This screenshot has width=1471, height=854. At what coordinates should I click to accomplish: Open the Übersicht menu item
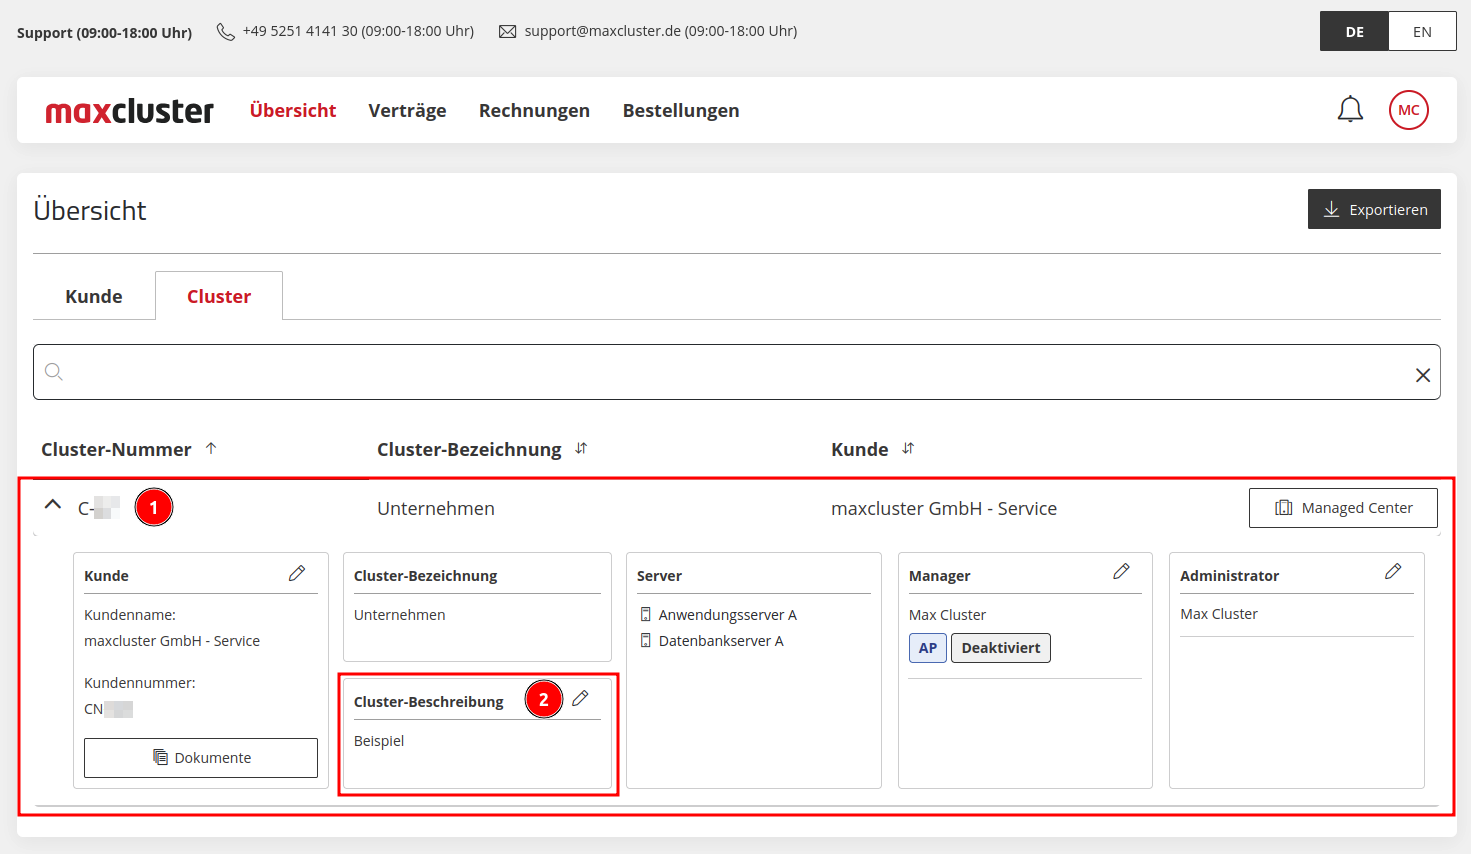[x=293, y=110]
